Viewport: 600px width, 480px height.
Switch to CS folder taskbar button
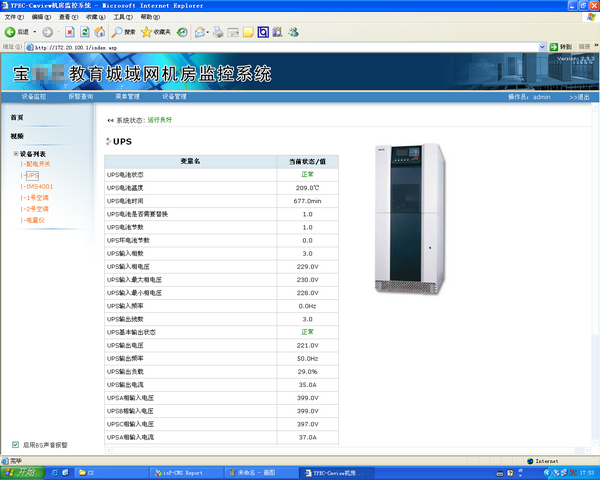coord(111,473)
